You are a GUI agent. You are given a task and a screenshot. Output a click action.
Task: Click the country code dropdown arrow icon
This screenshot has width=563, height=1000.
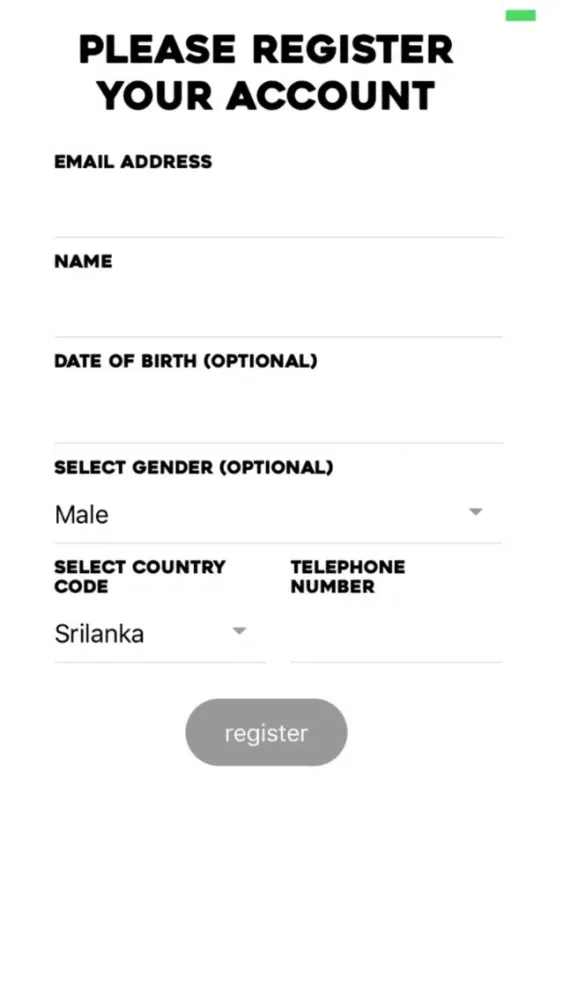click(x=239, y=631)
